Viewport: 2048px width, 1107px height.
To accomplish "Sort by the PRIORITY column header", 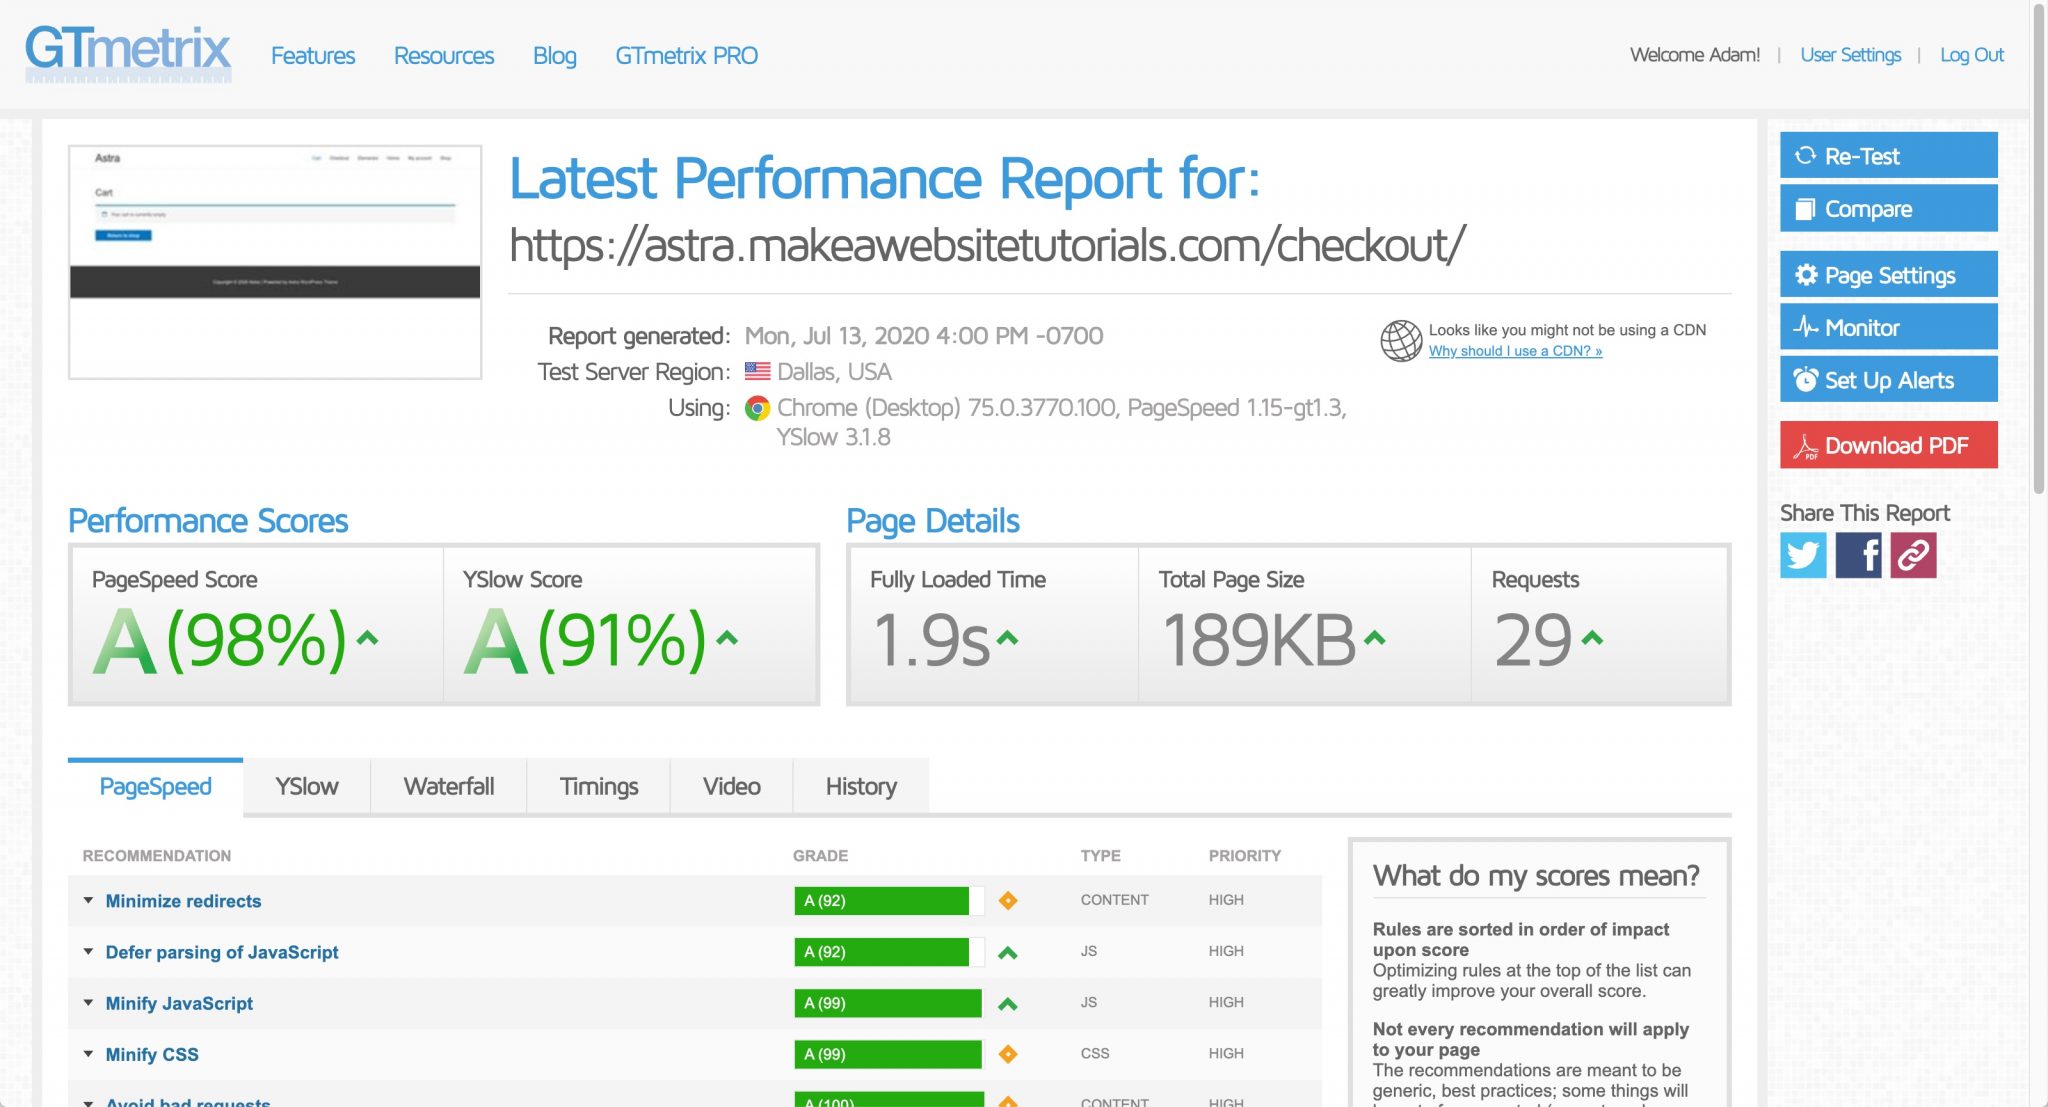I will click(1245, 856).
